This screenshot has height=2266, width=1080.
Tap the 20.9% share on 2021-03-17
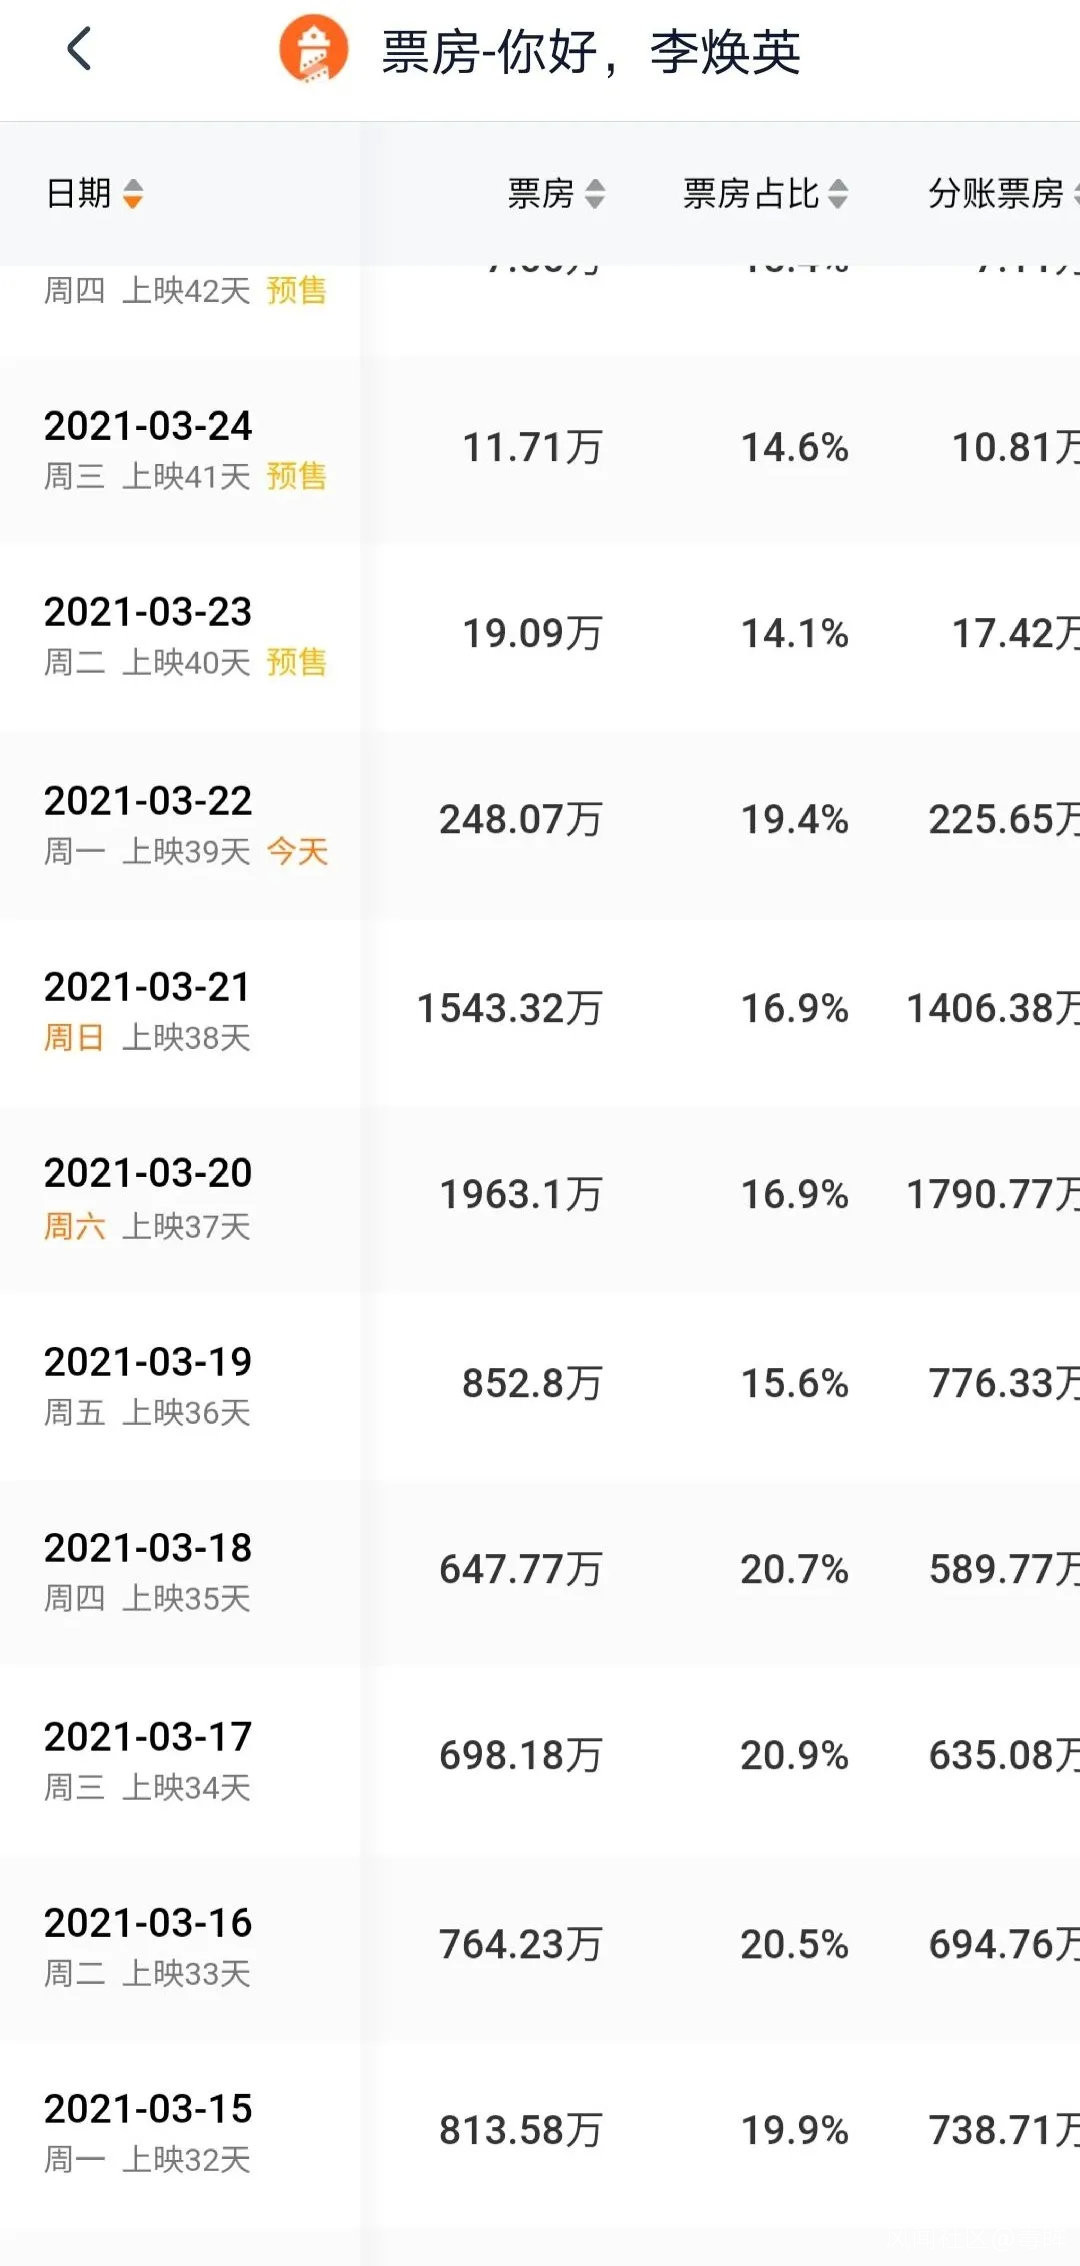pyautogui.click(x=794, y=1756)
